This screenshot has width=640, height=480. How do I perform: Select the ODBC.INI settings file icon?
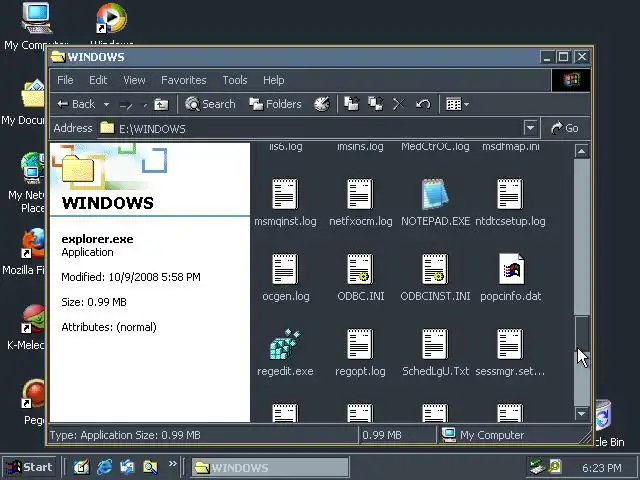(x=360, y=269)
